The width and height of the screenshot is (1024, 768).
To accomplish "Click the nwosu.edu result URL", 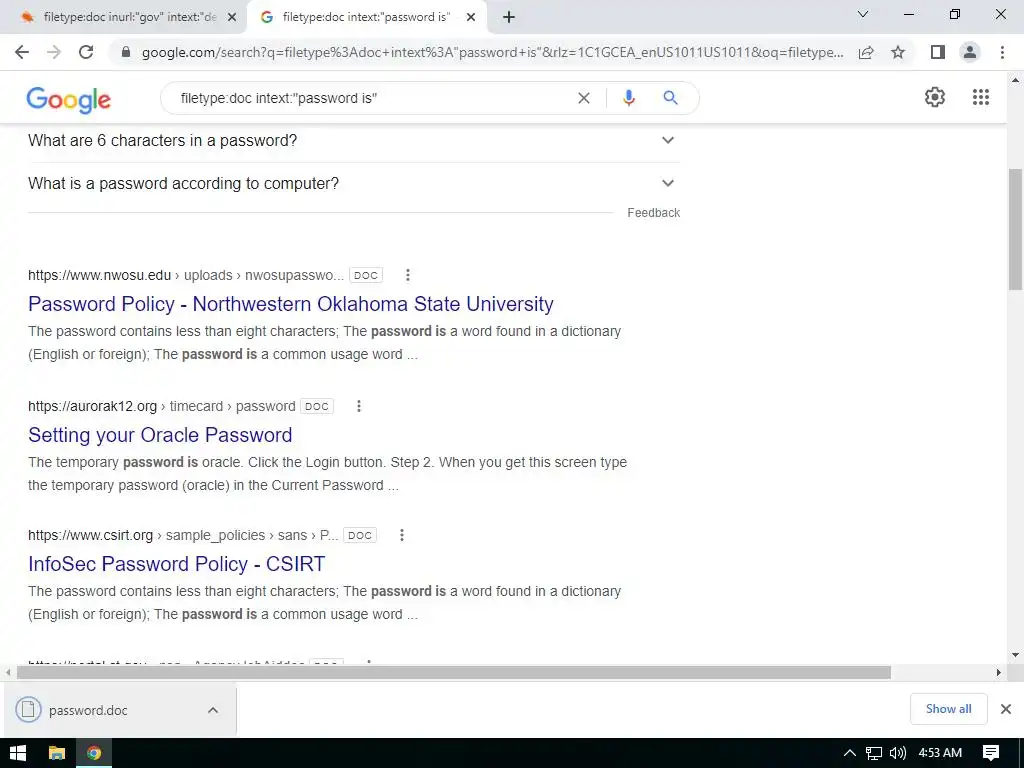I will click(185, 275).
